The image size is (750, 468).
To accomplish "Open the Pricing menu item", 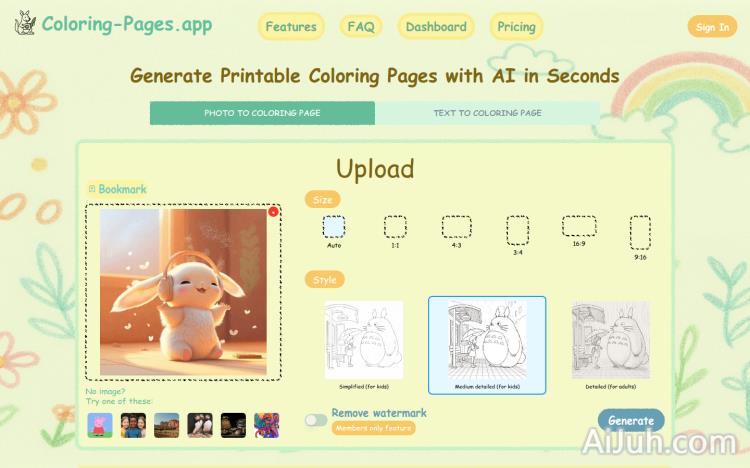I will click(516, 26).
